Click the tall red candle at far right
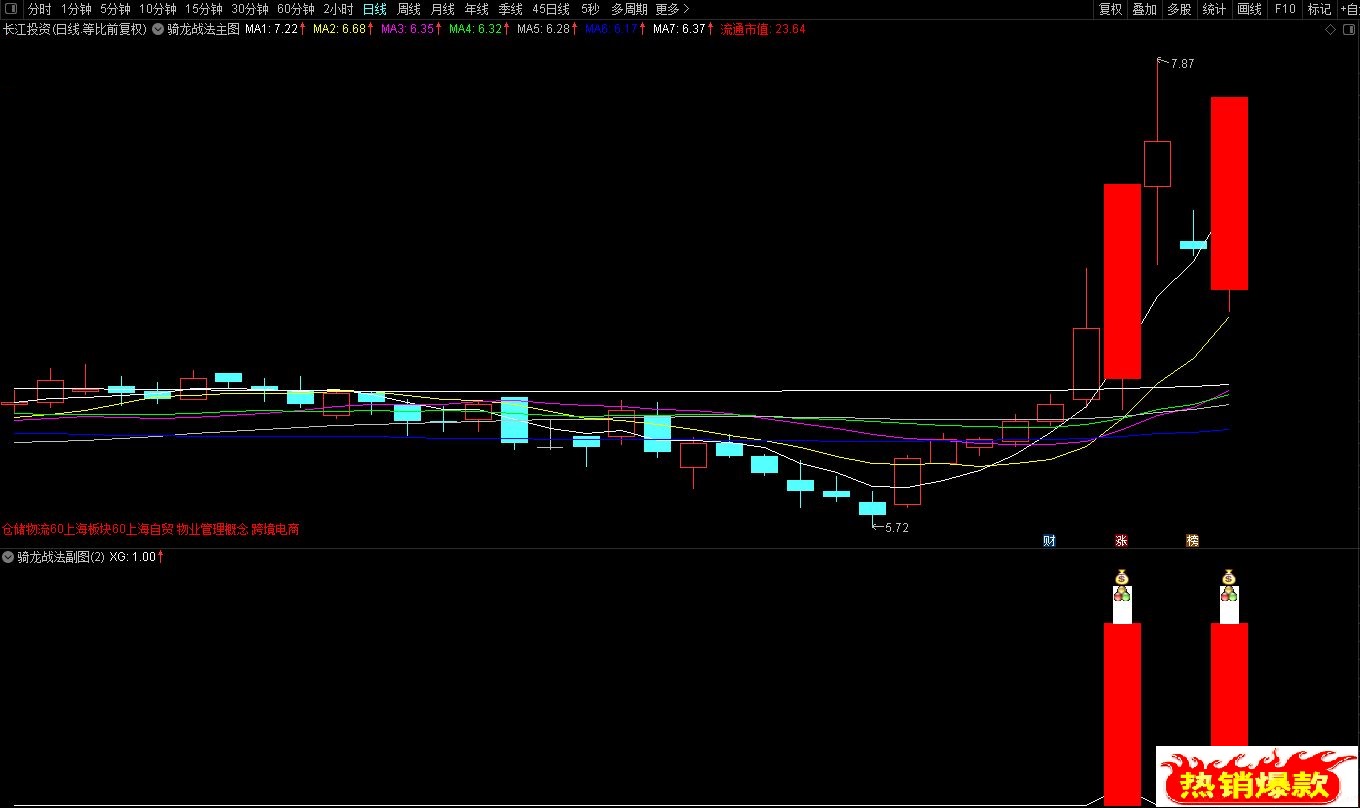Viewport: 1360px width, 808px height. pos(1229,193)
